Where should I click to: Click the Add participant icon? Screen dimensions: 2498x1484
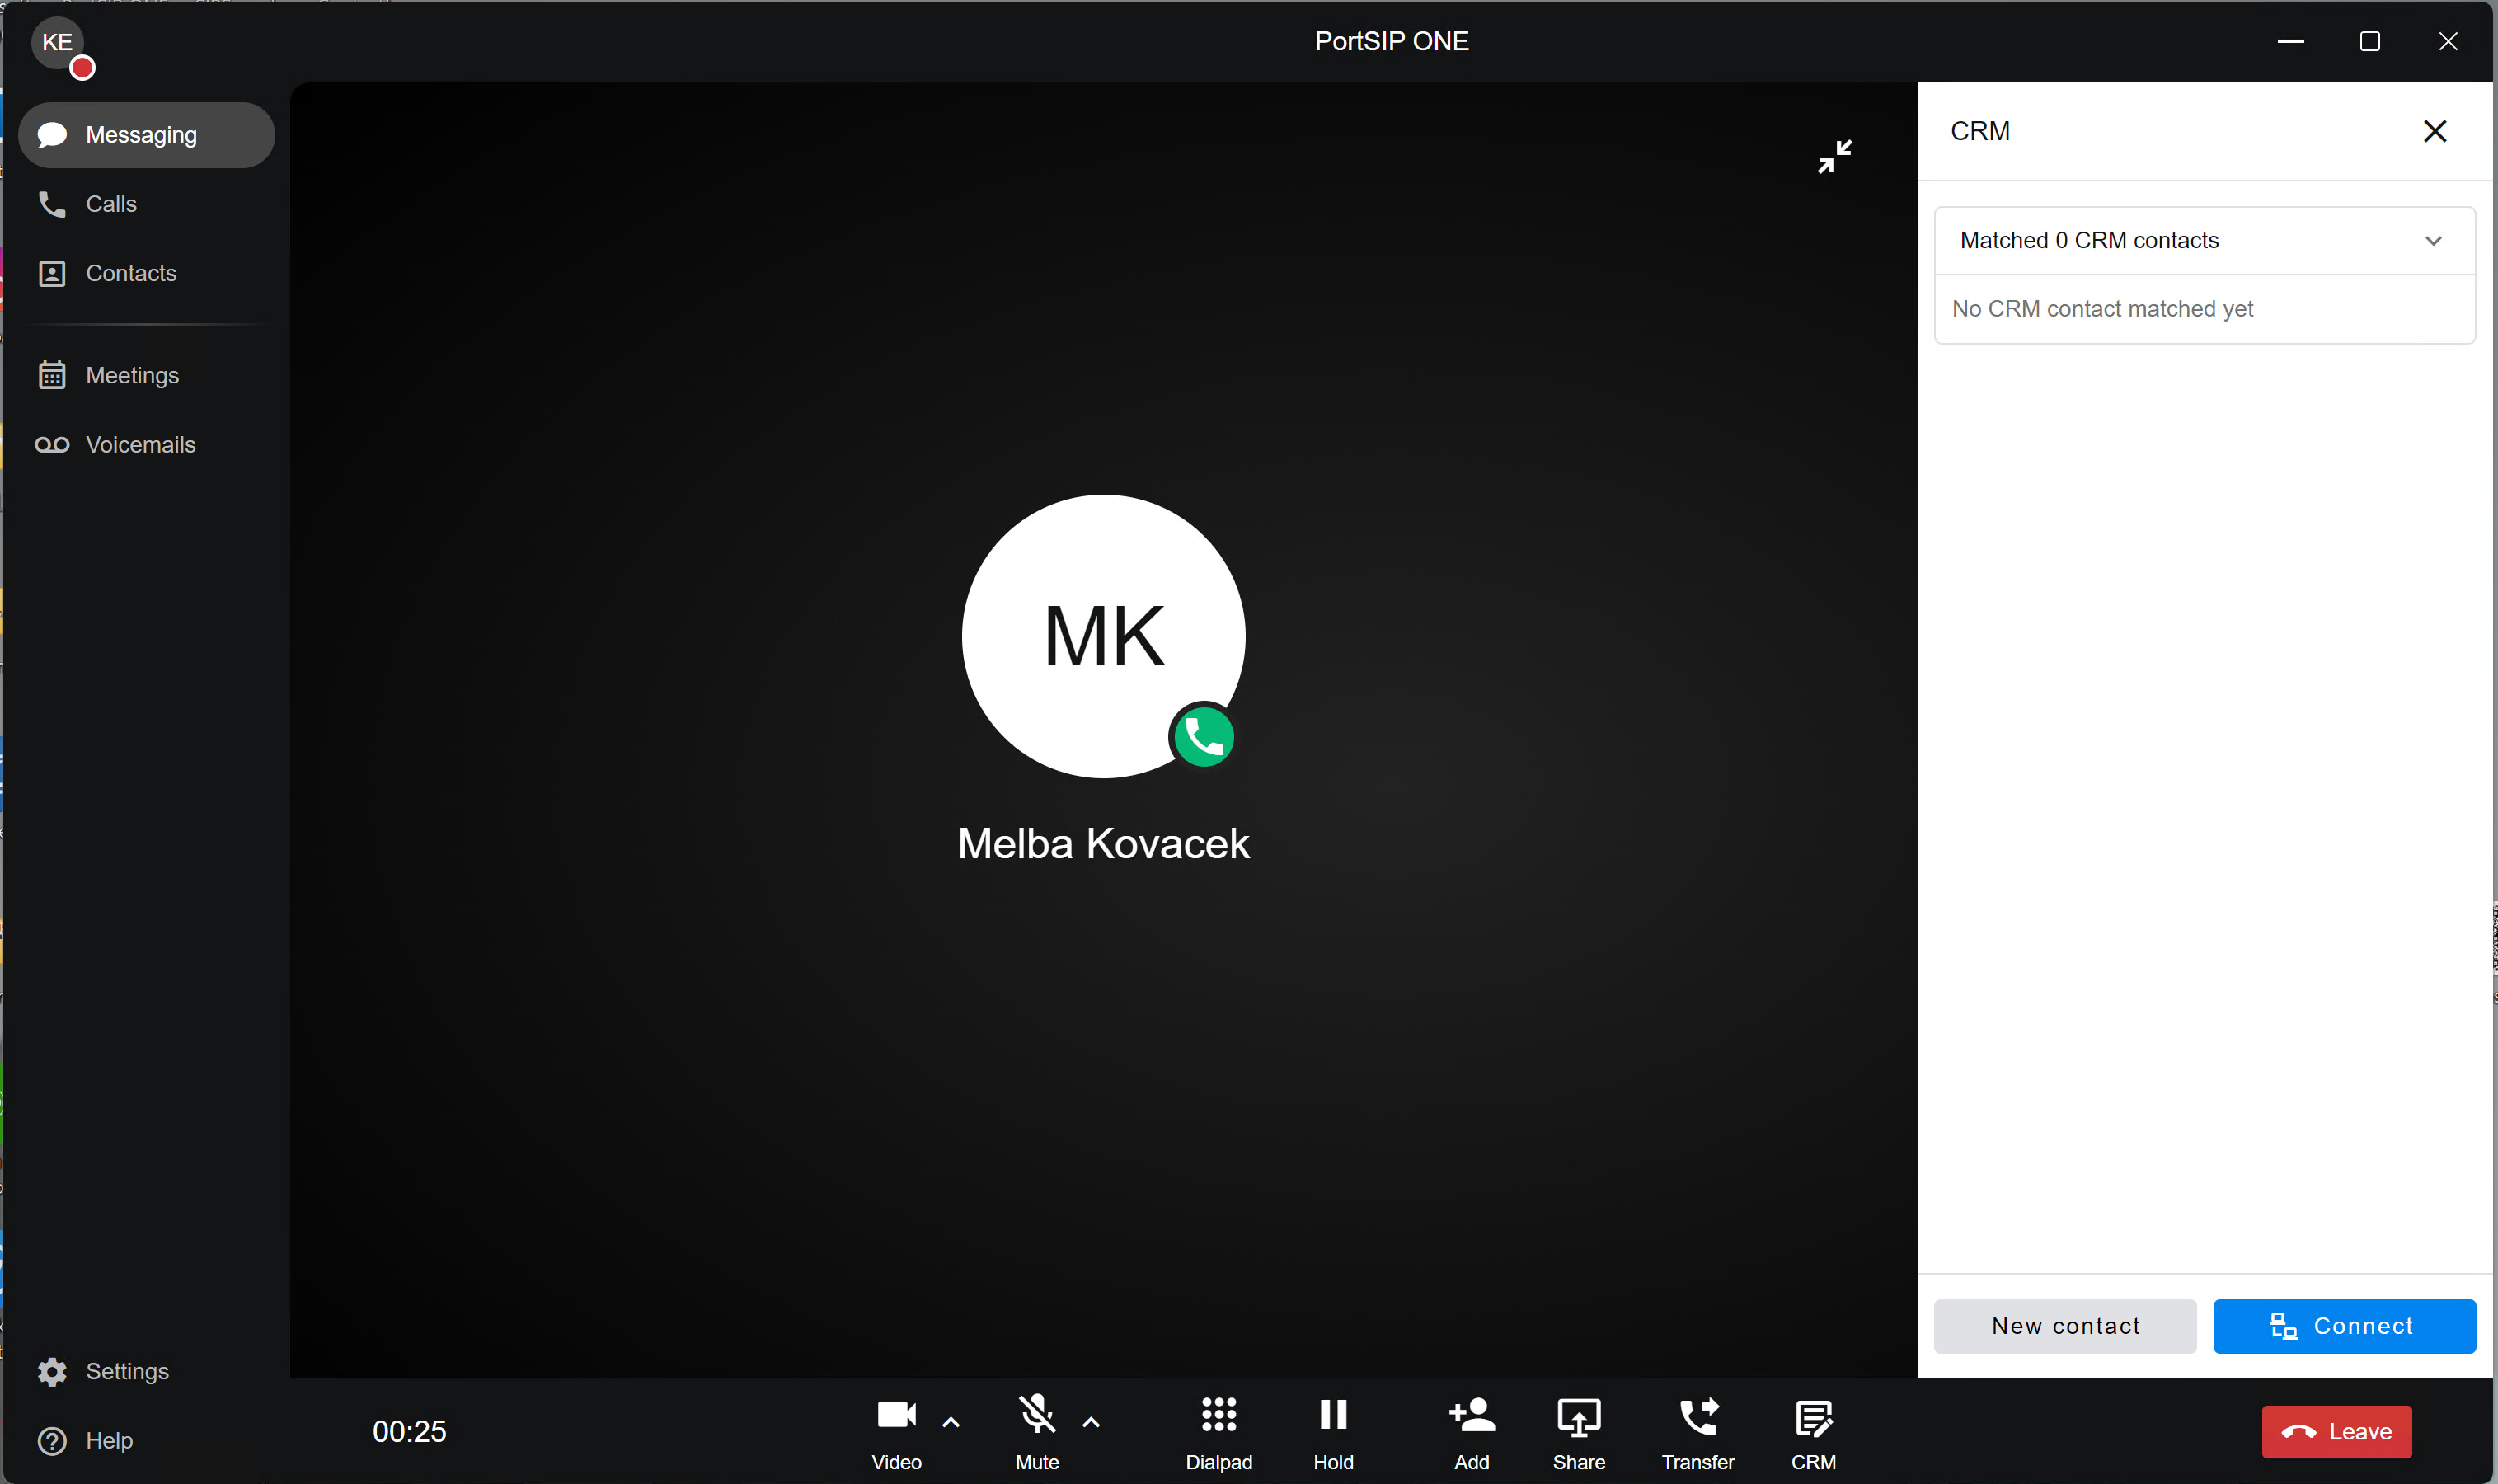click(x=1471, y=1431)
